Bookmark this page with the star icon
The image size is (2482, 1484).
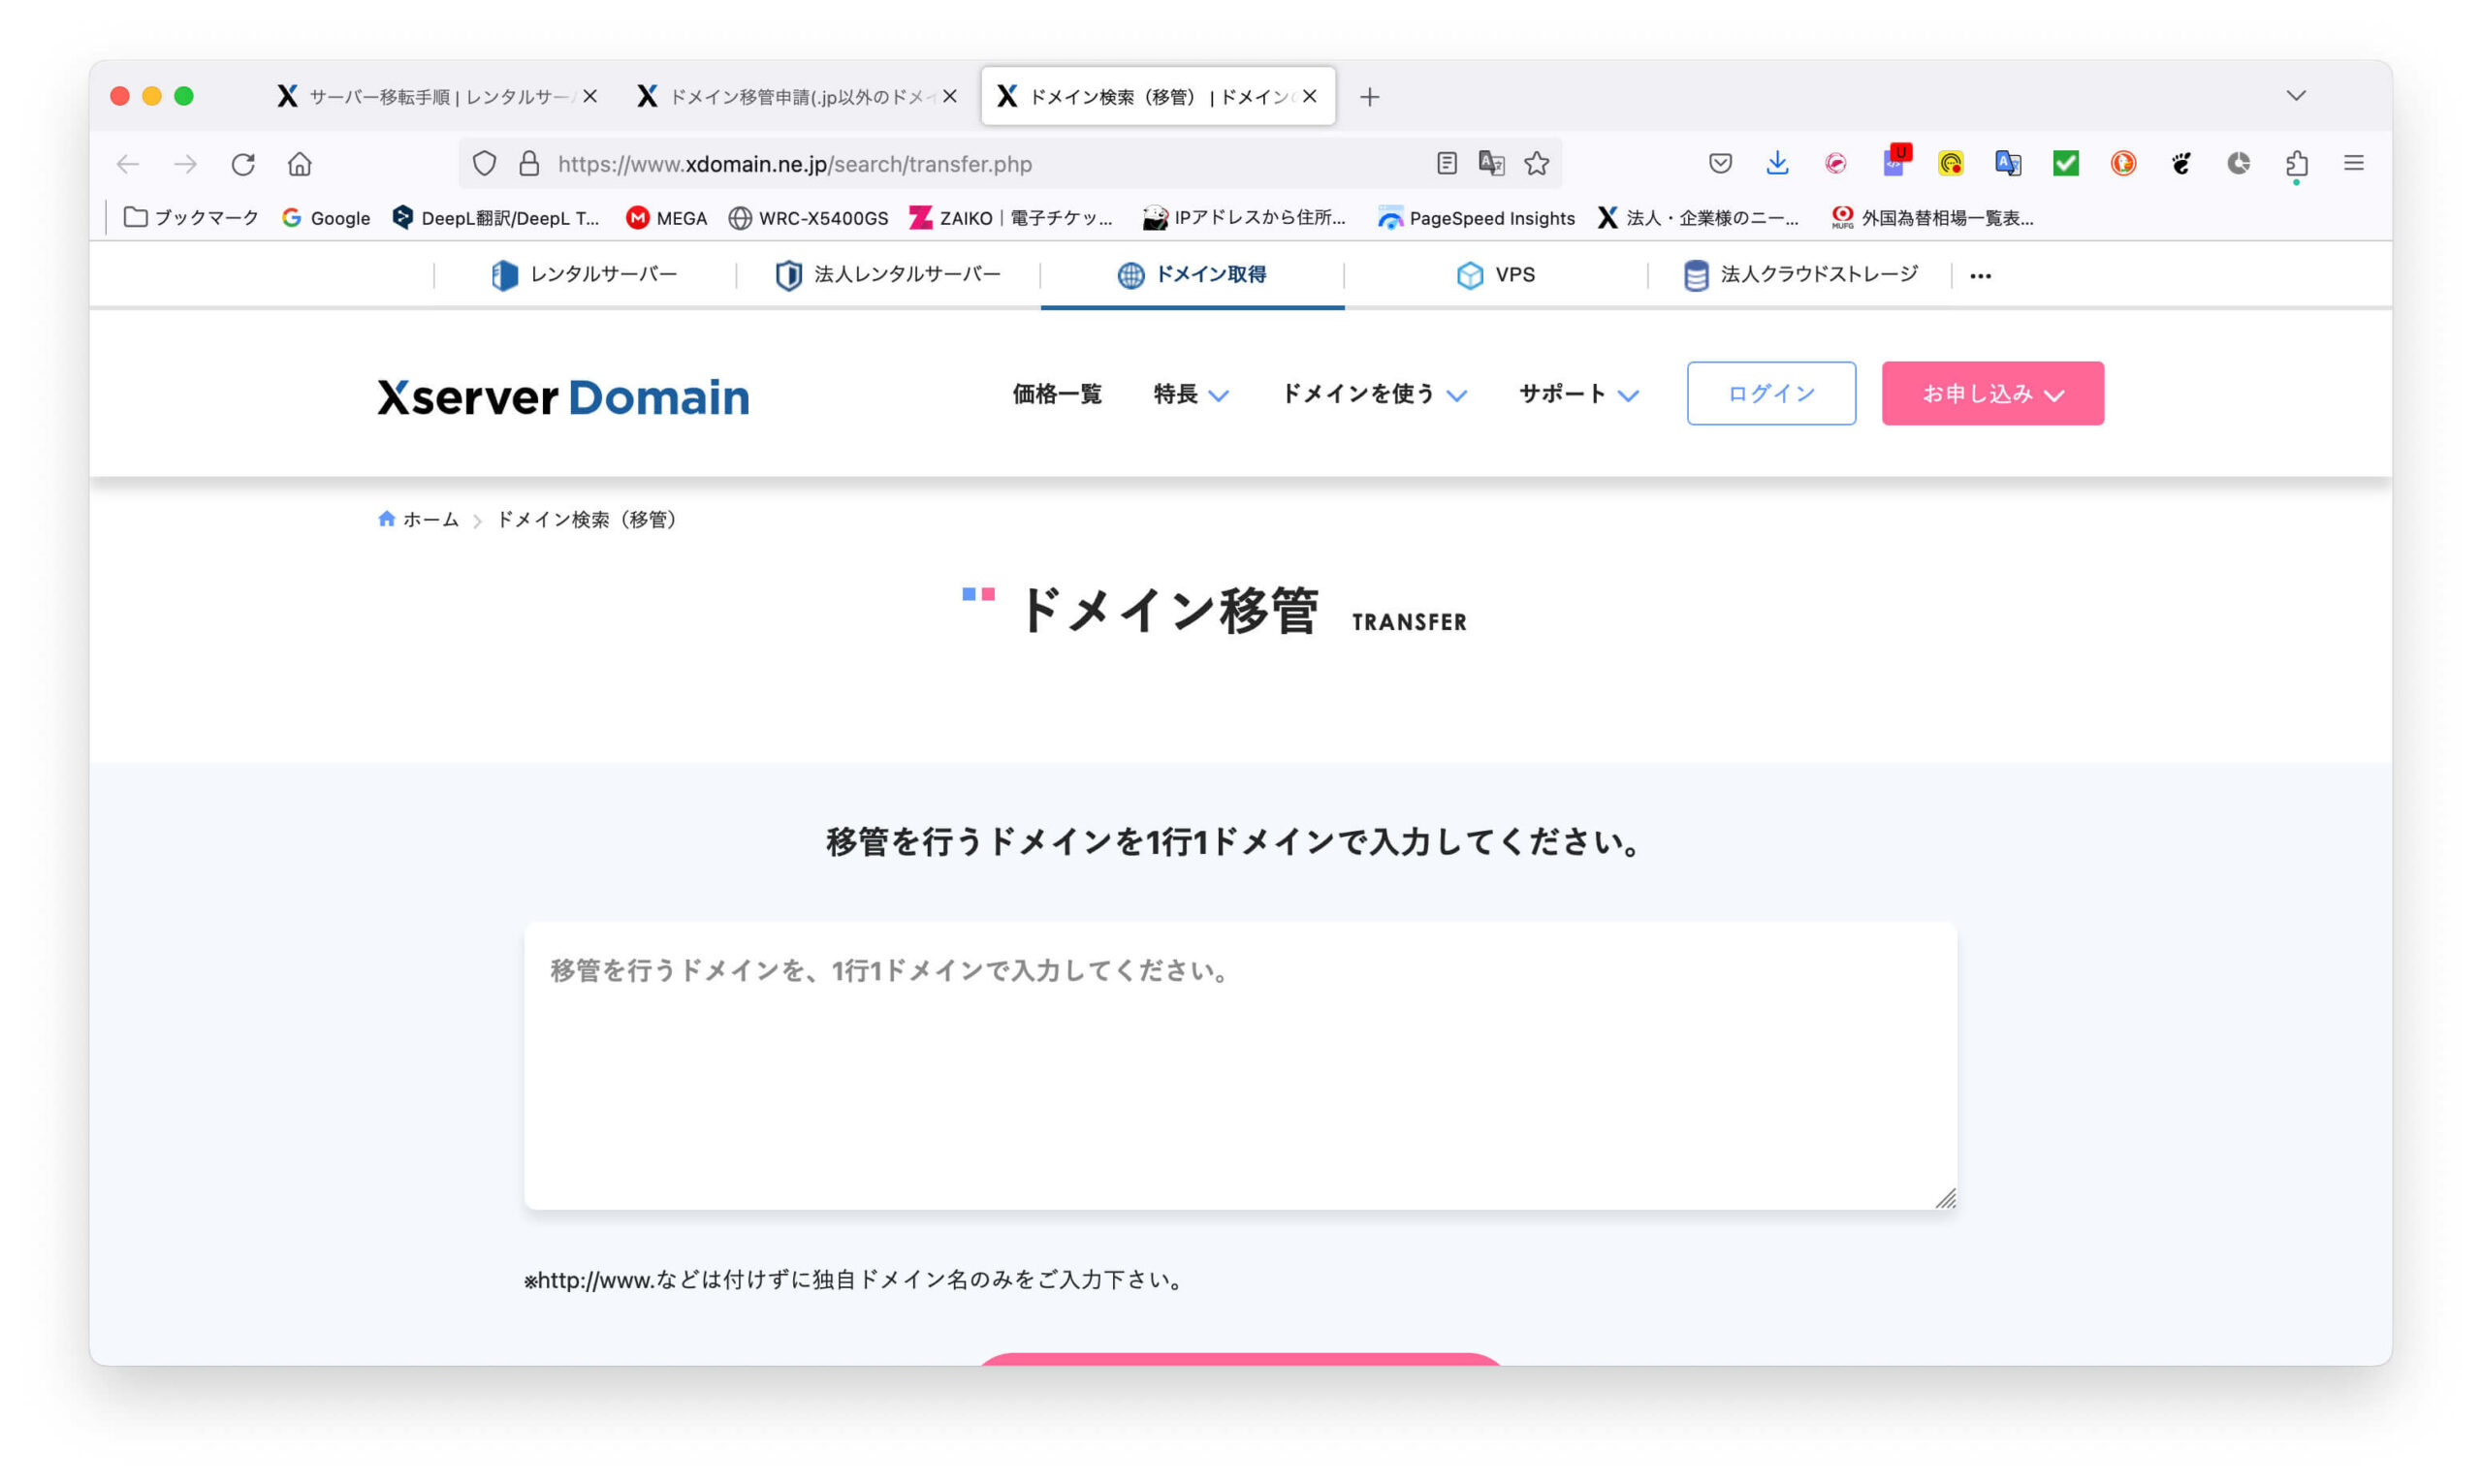[x=1537, y=163]
